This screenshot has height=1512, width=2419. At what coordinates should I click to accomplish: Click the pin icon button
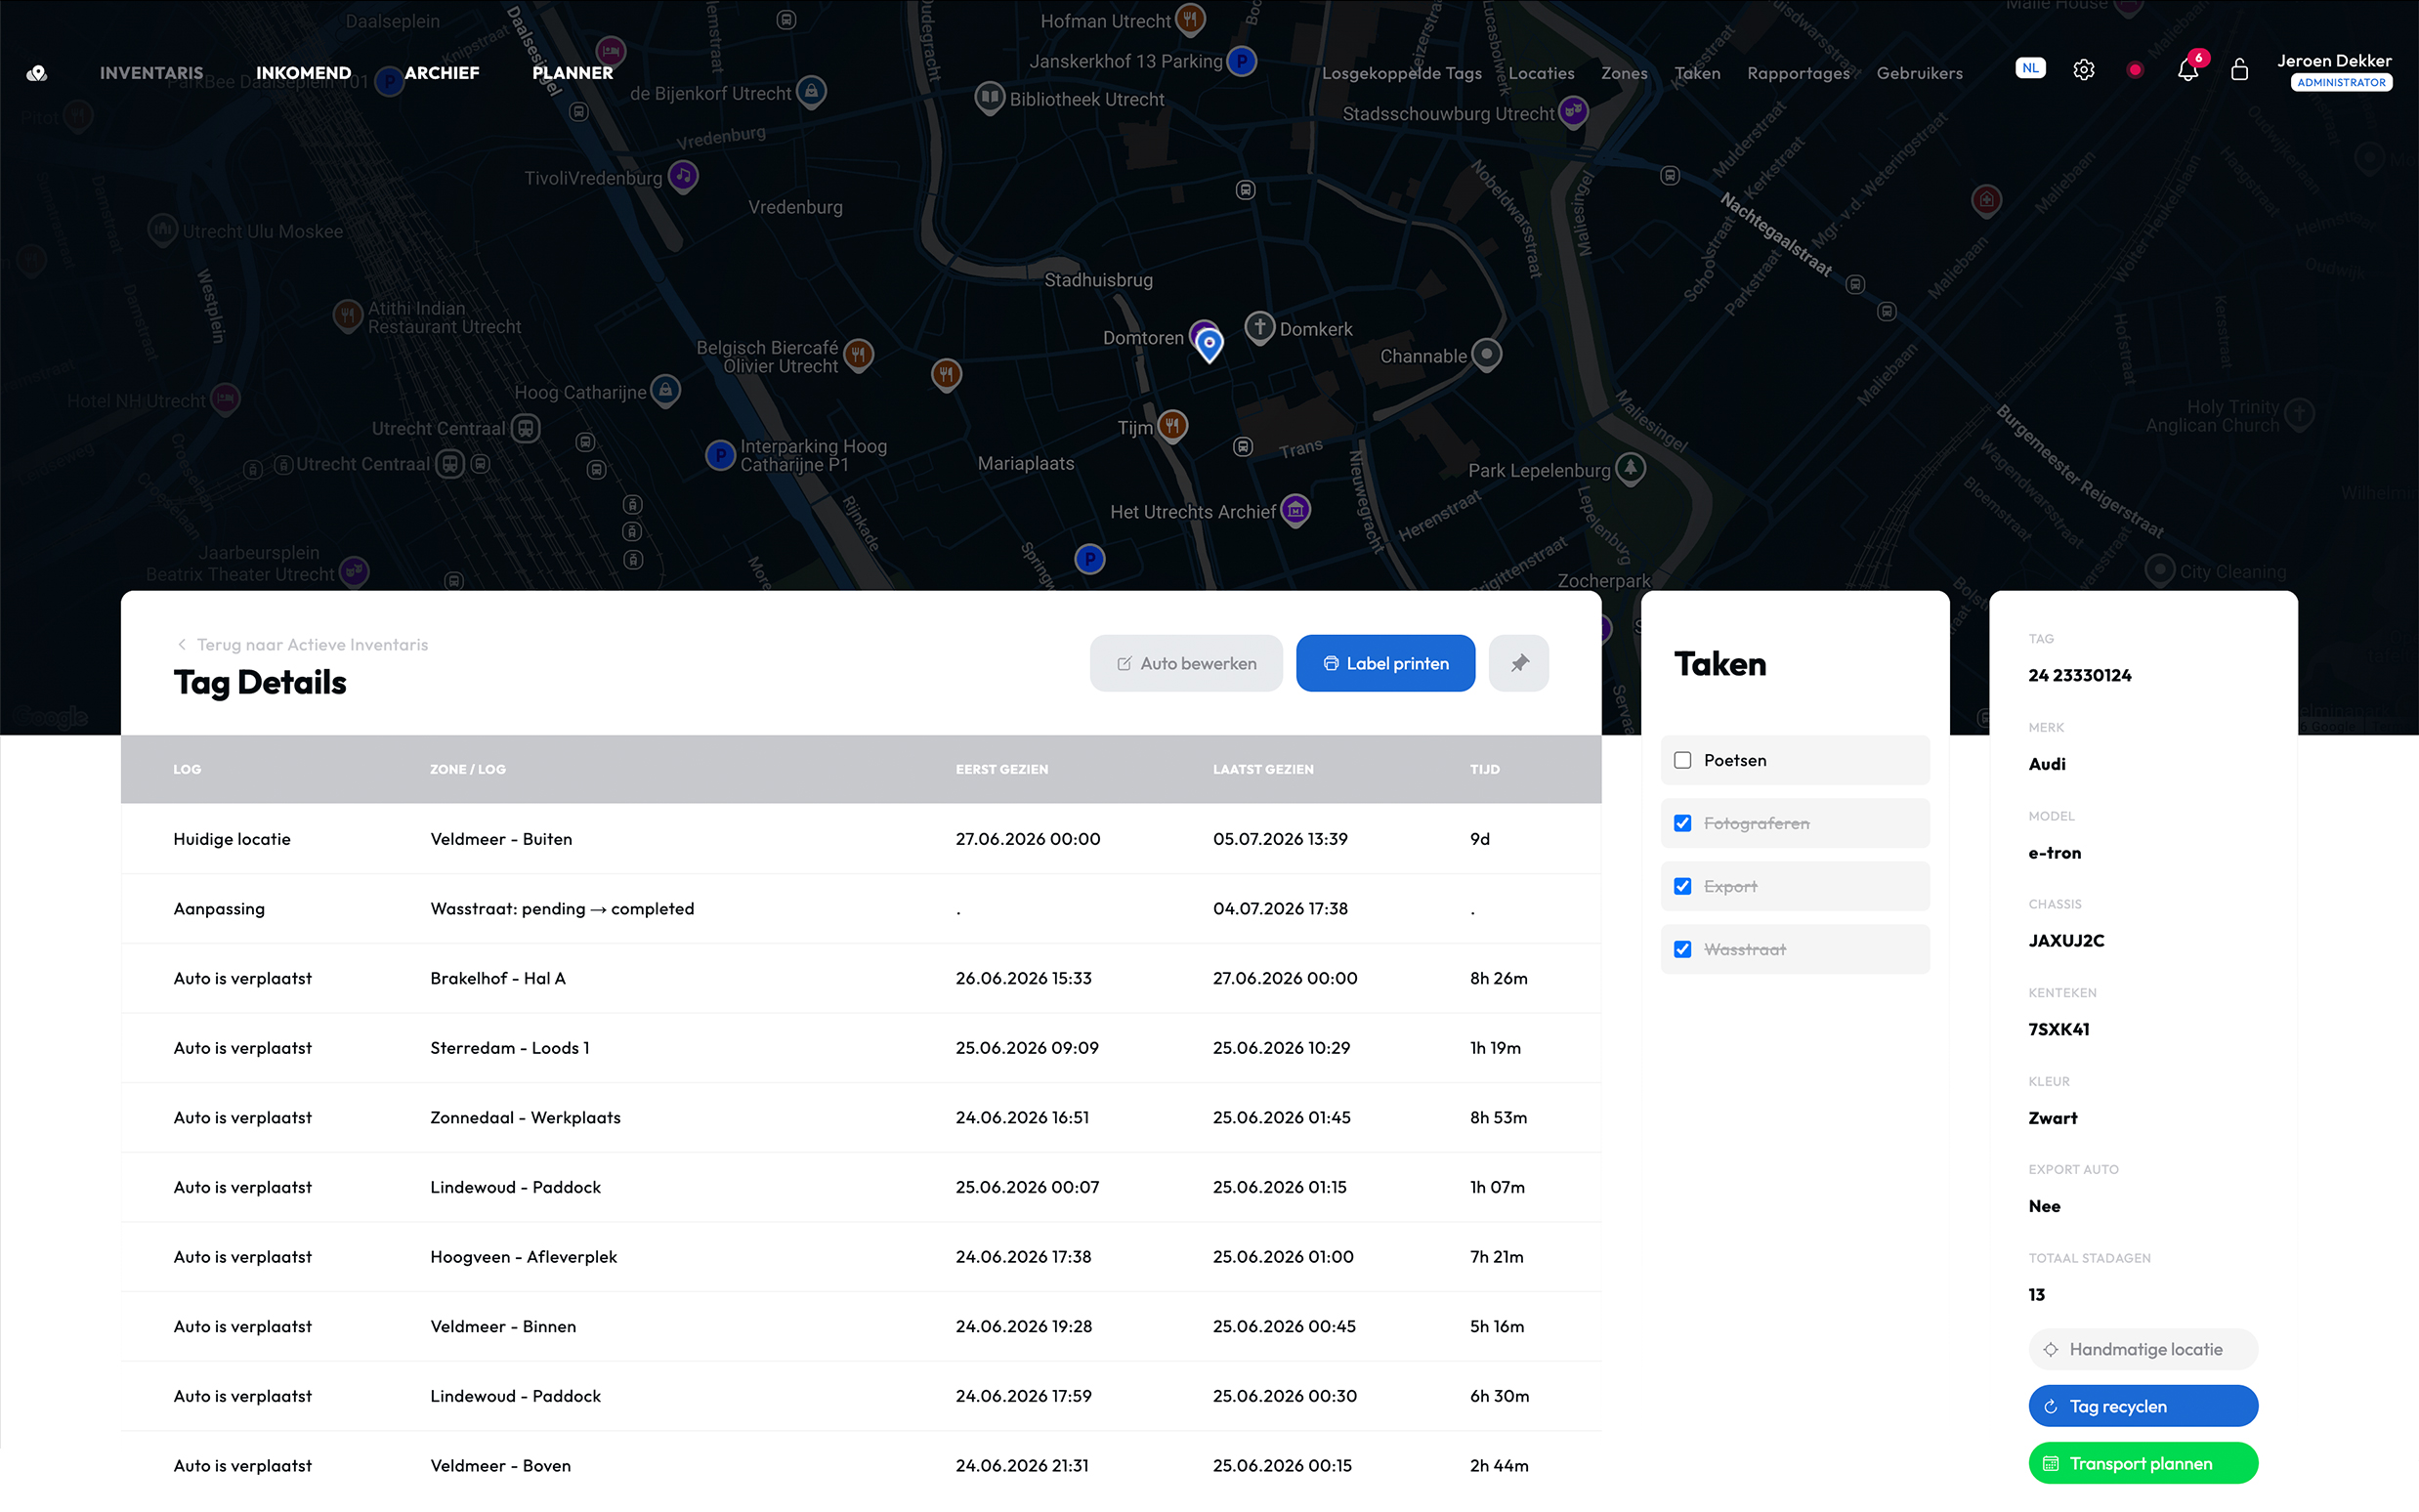click(x=1518, y=663)
